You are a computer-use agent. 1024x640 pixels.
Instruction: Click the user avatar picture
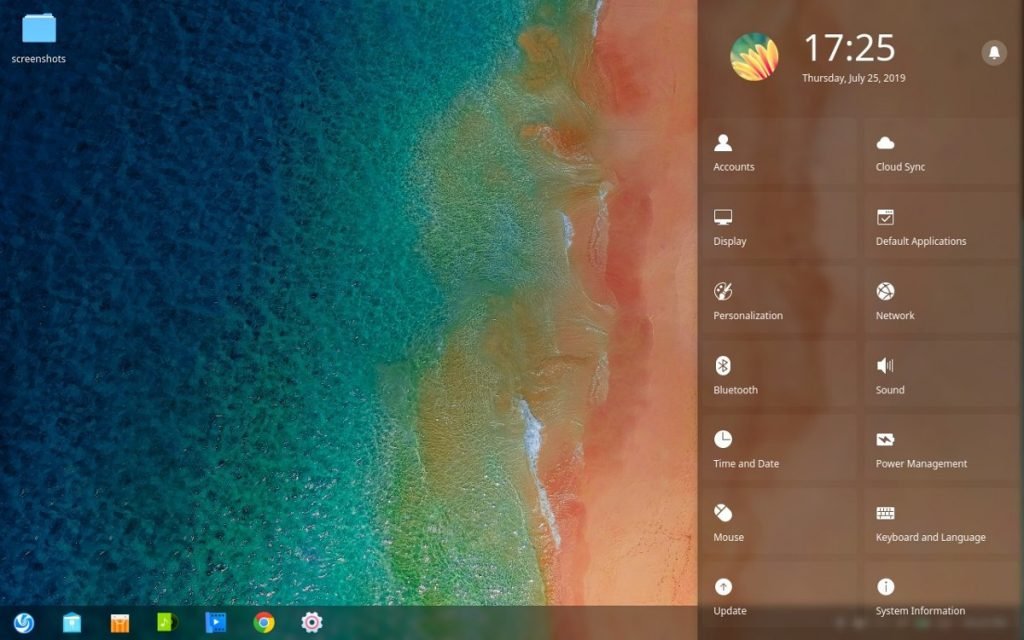(x=754, y=57)
